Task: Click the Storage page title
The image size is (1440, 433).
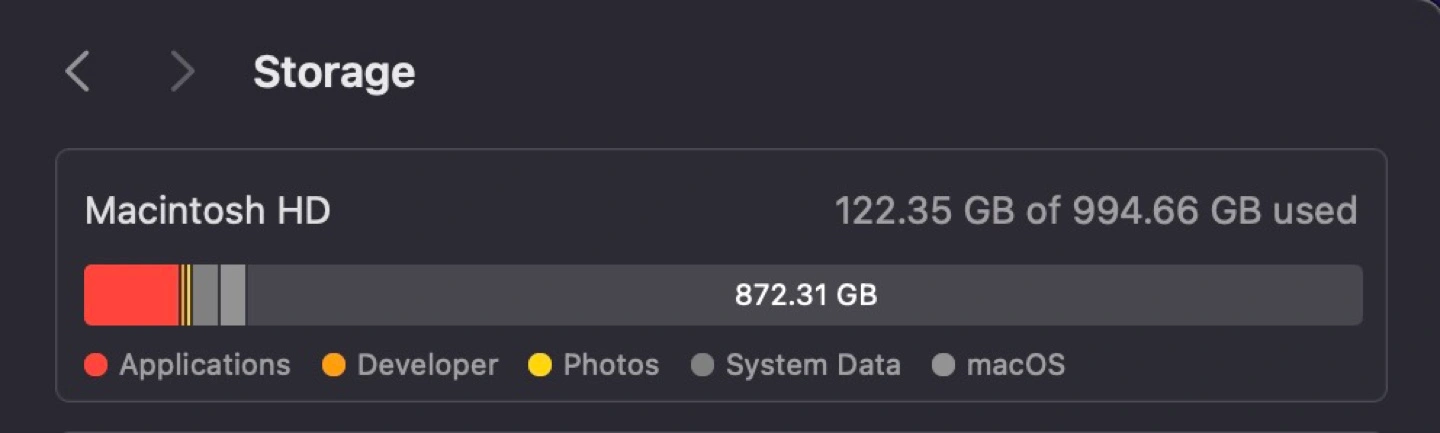Action: (x=334, y=72)
